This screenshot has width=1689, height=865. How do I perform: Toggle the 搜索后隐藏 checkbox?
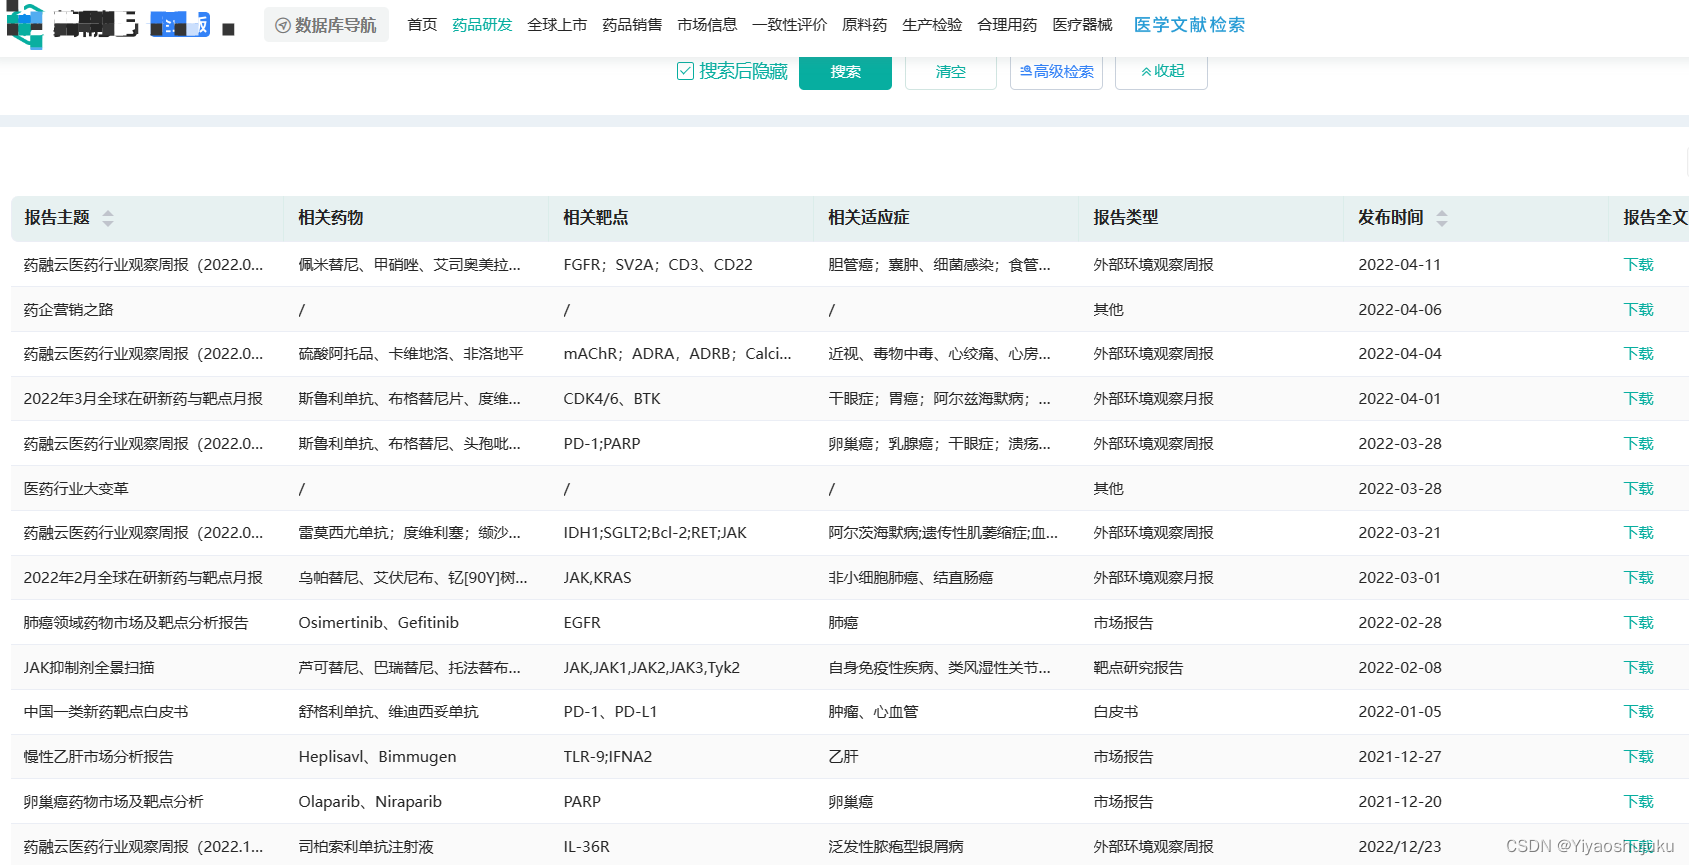click(x=685, y=71)
